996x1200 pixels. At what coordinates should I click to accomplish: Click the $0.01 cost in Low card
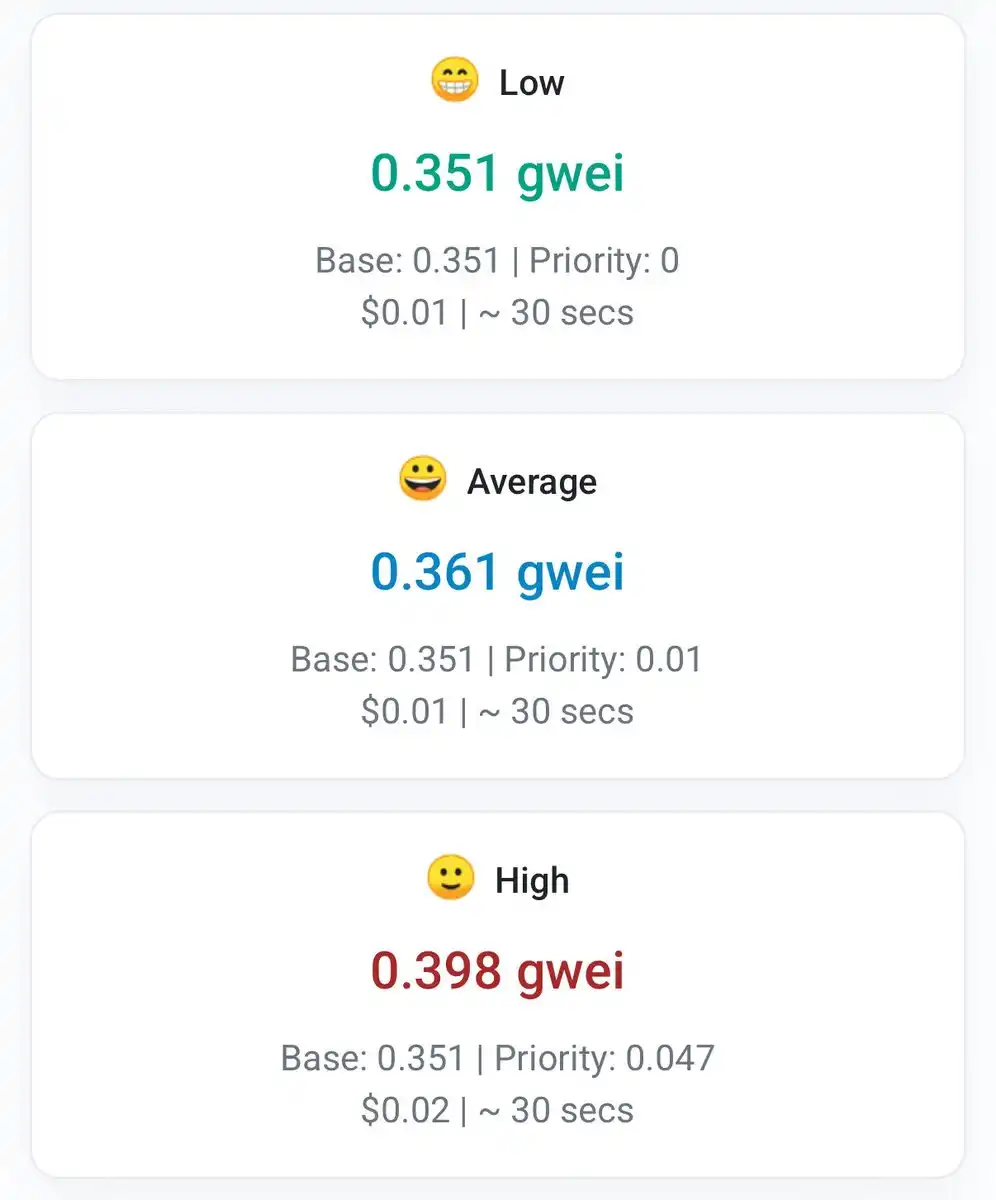pyautogui.click(x=404, y=313)
